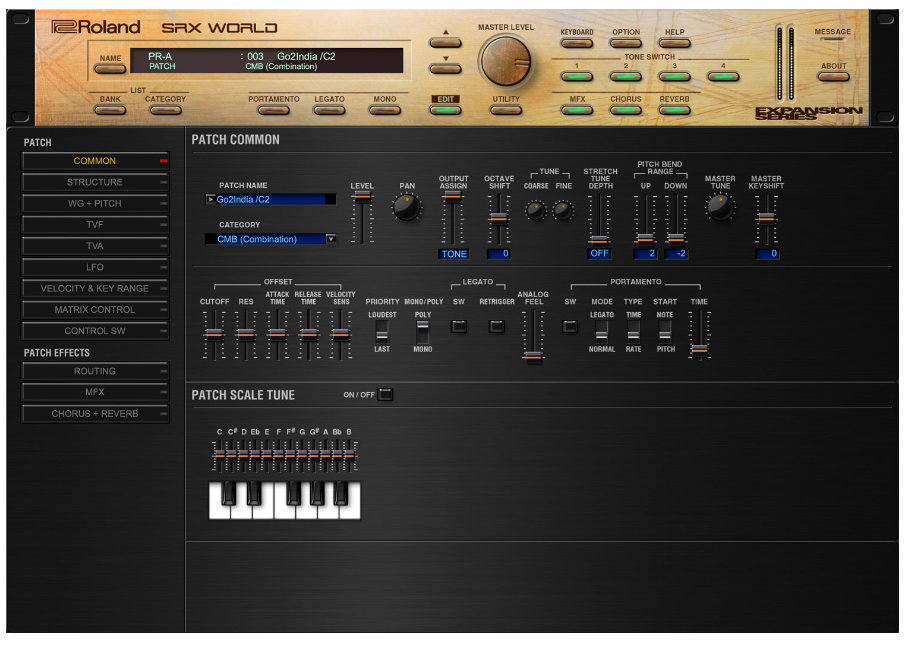
Task: Click the Output Assign TONE value box
Action: click(454, 254)
